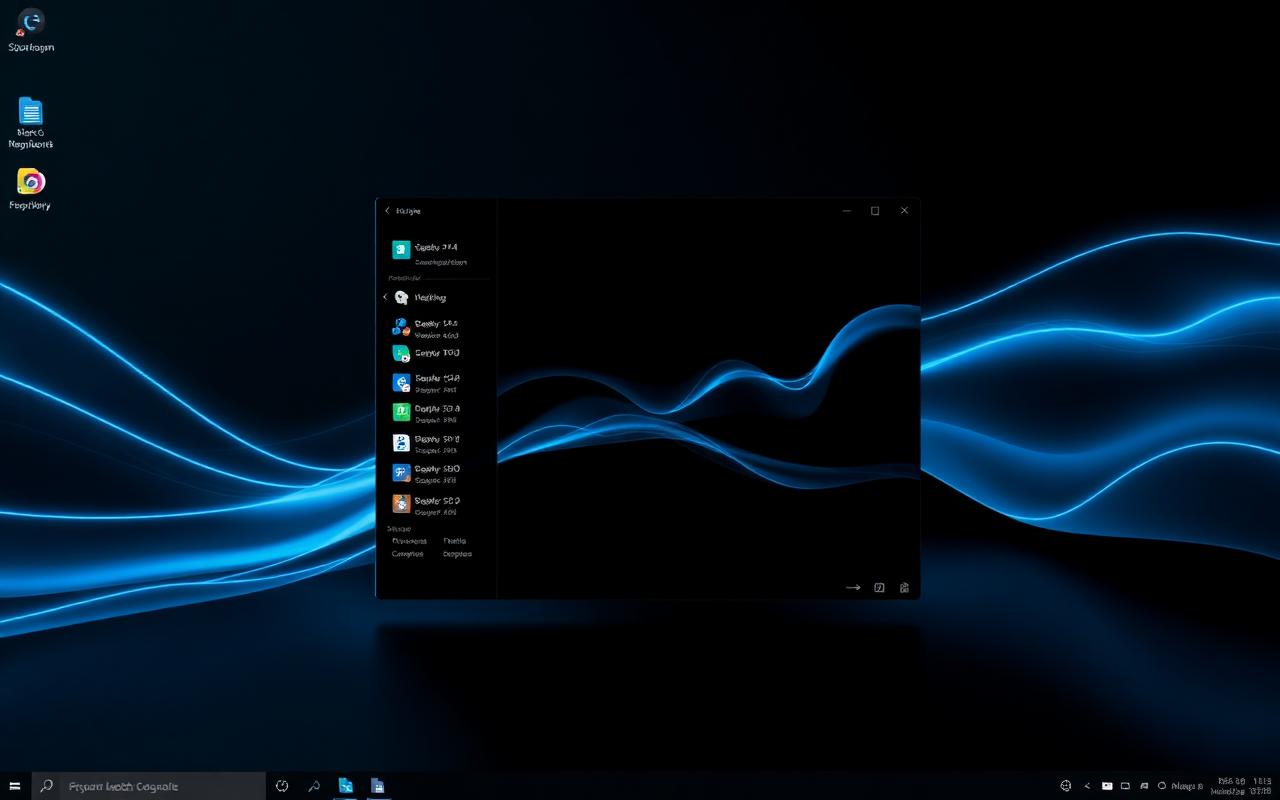Click the globe icon in system tray

click(1066, 786)
